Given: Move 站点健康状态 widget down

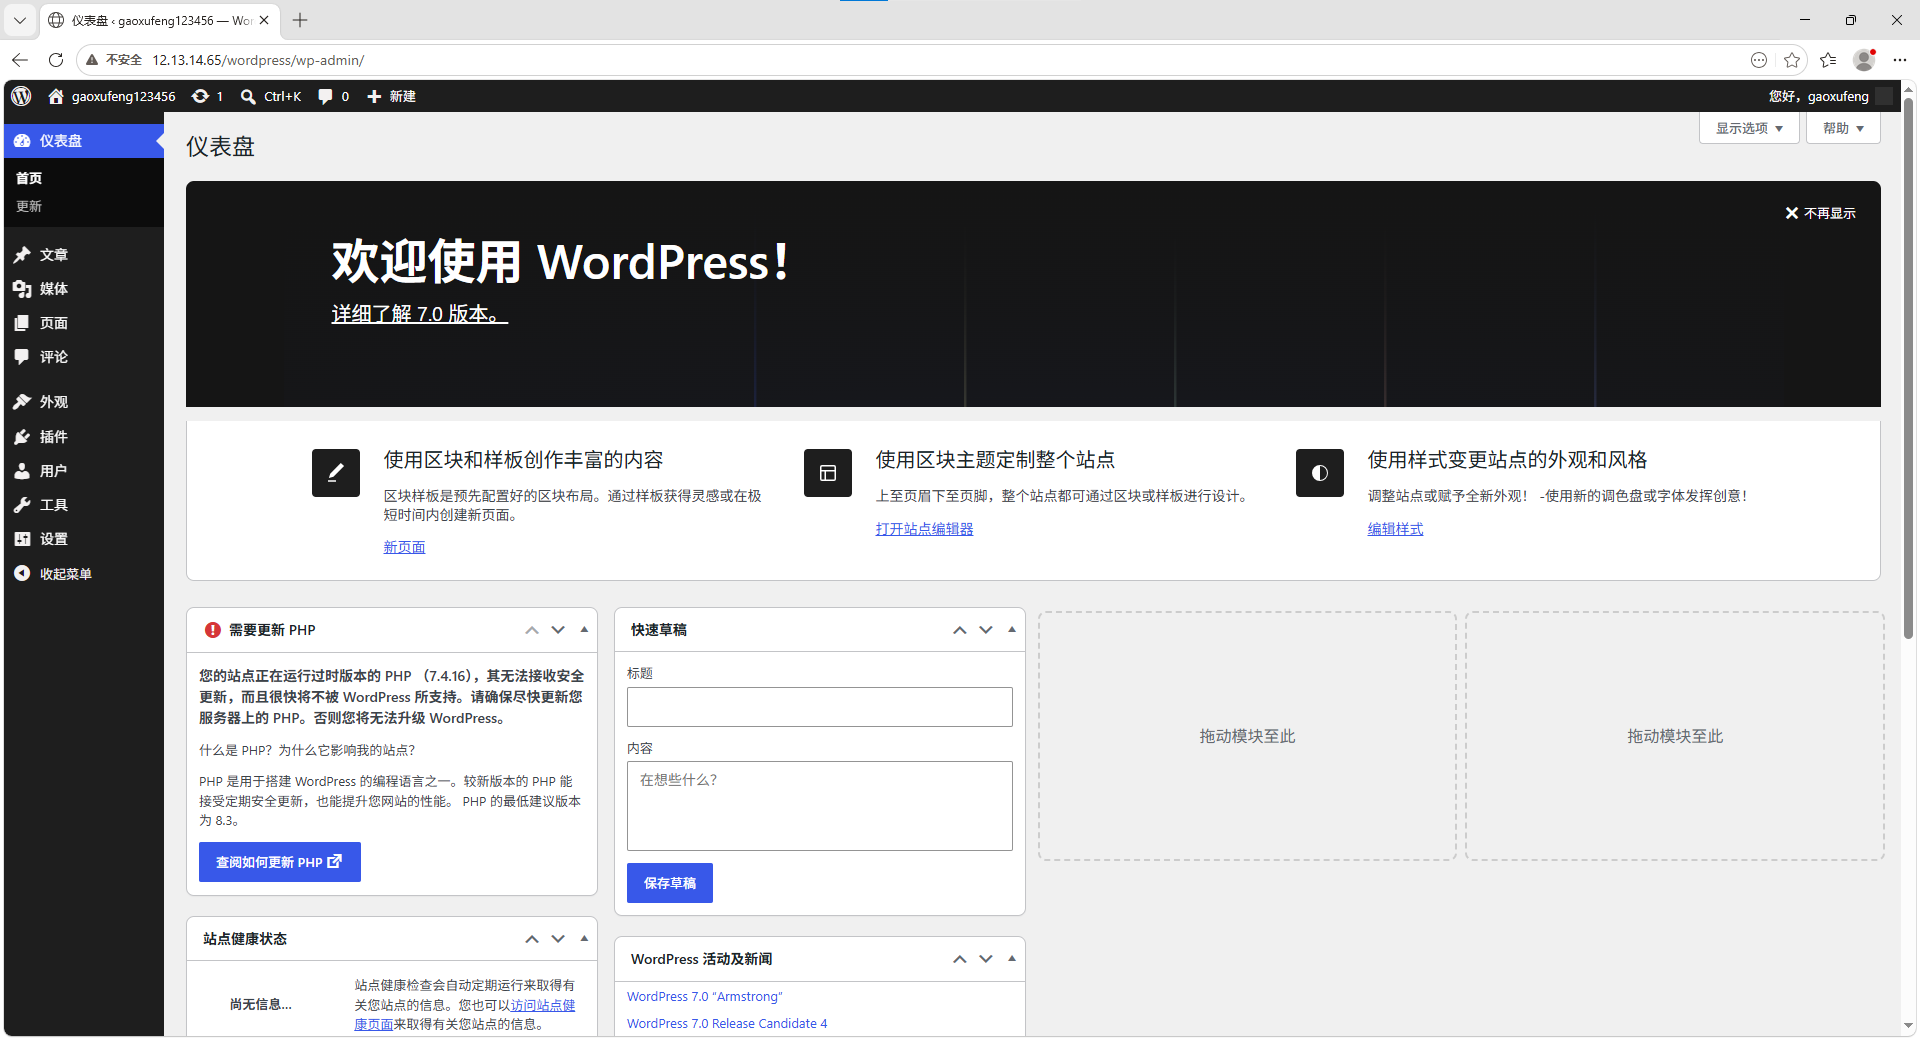Looking at the screenshot, I should coord(558,939).
